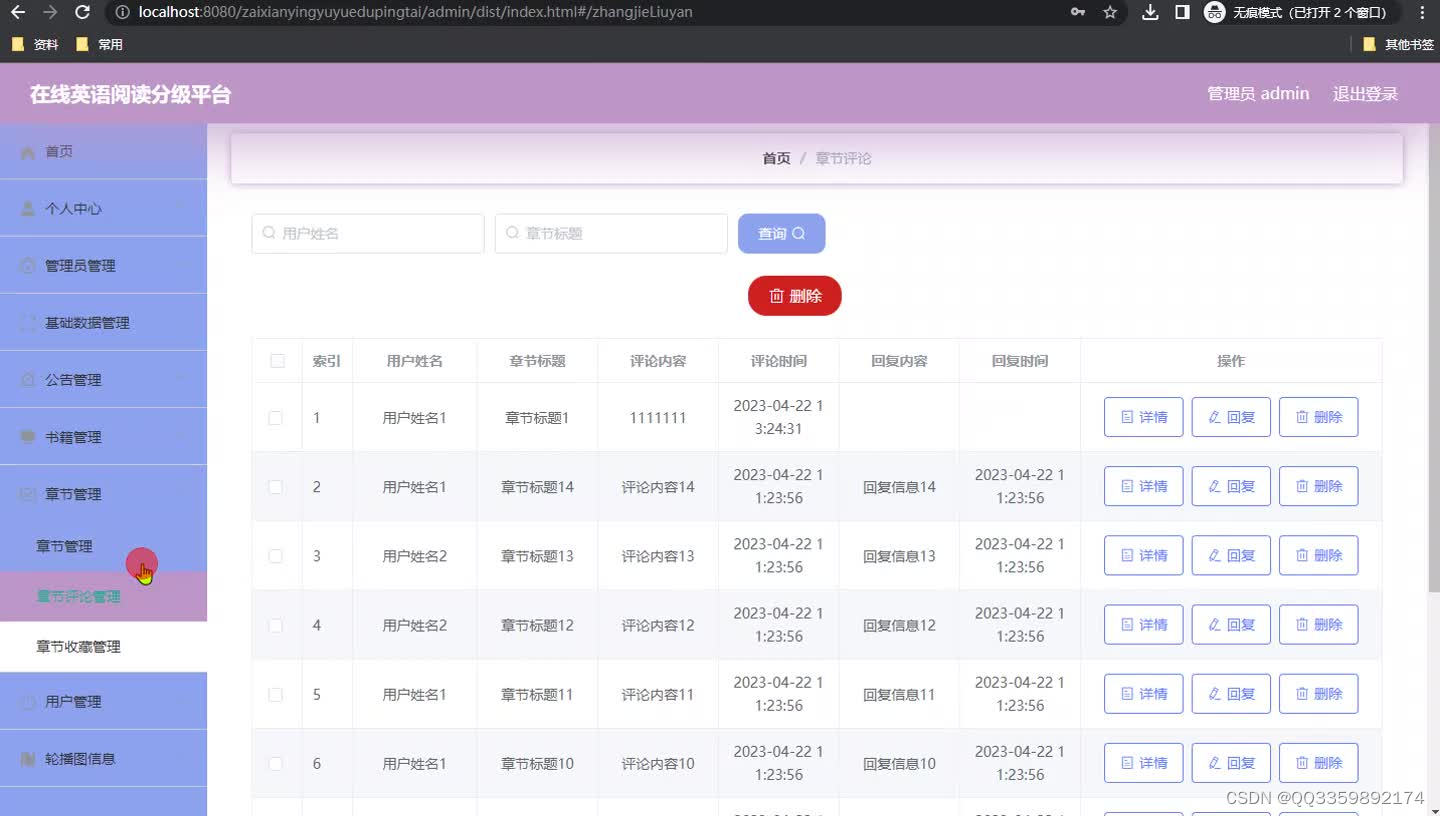Toggle the select-all checkbox in table header
Image resolution: width=1440 pixels, height=816 pixels.
coord(278,361)
